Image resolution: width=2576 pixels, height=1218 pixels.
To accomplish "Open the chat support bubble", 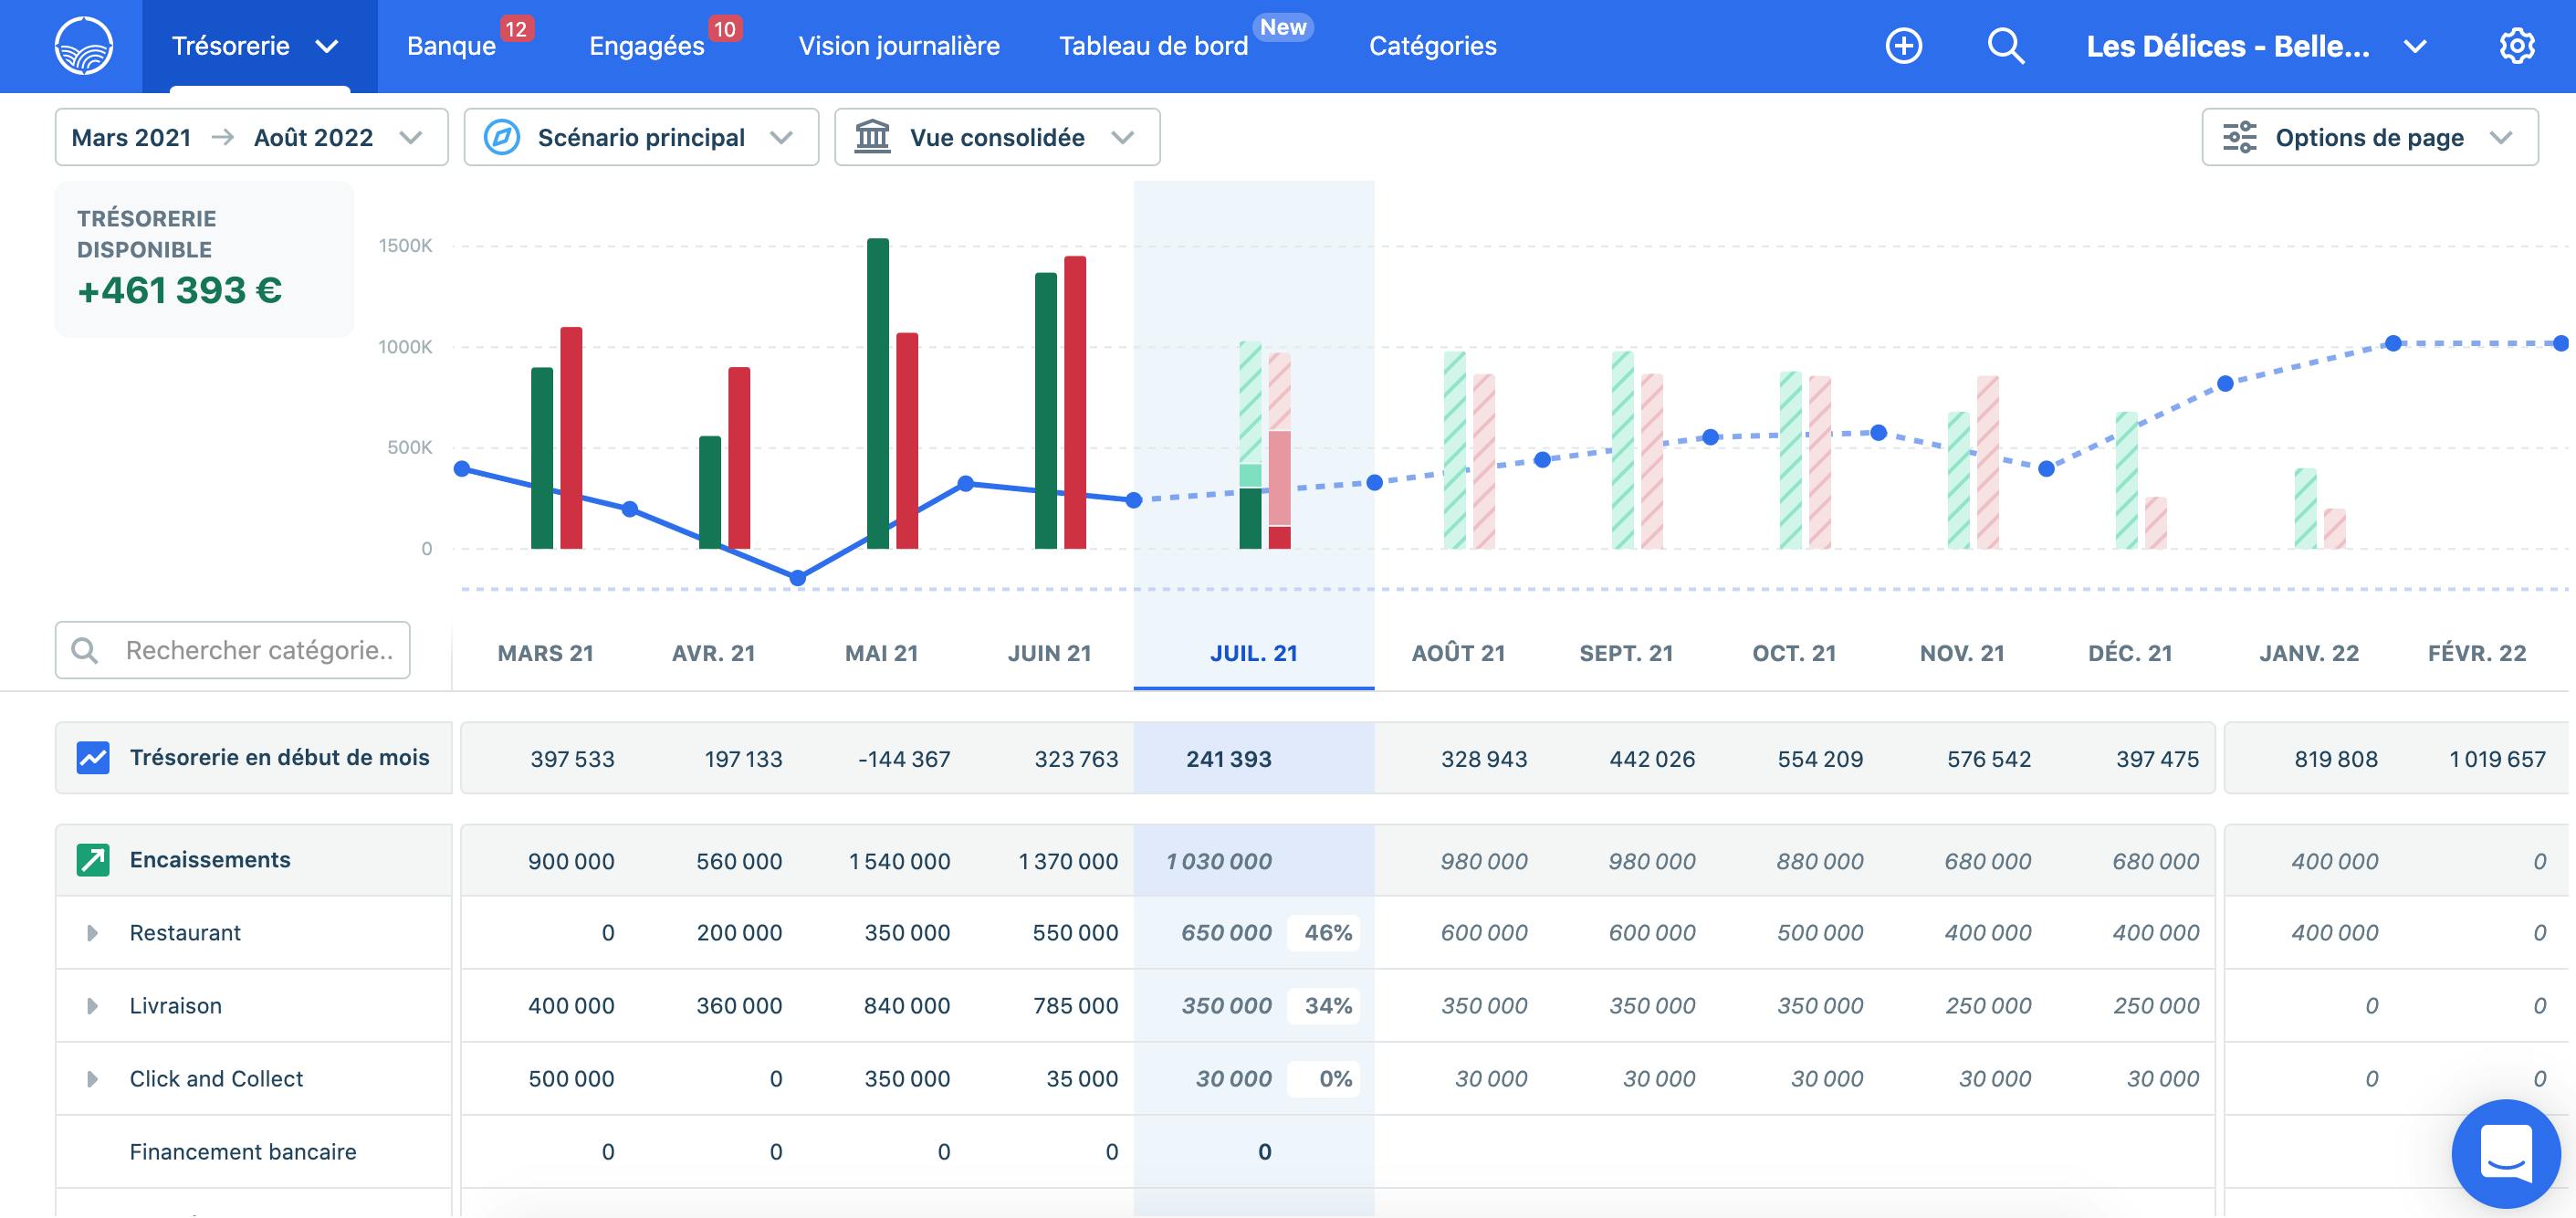I will click(2505, 1153).
